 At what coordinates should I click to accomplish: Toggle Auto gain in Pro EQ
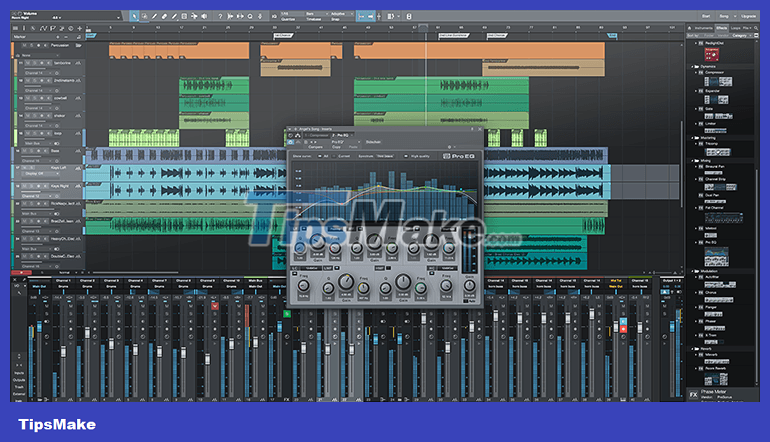coord(466,301)
